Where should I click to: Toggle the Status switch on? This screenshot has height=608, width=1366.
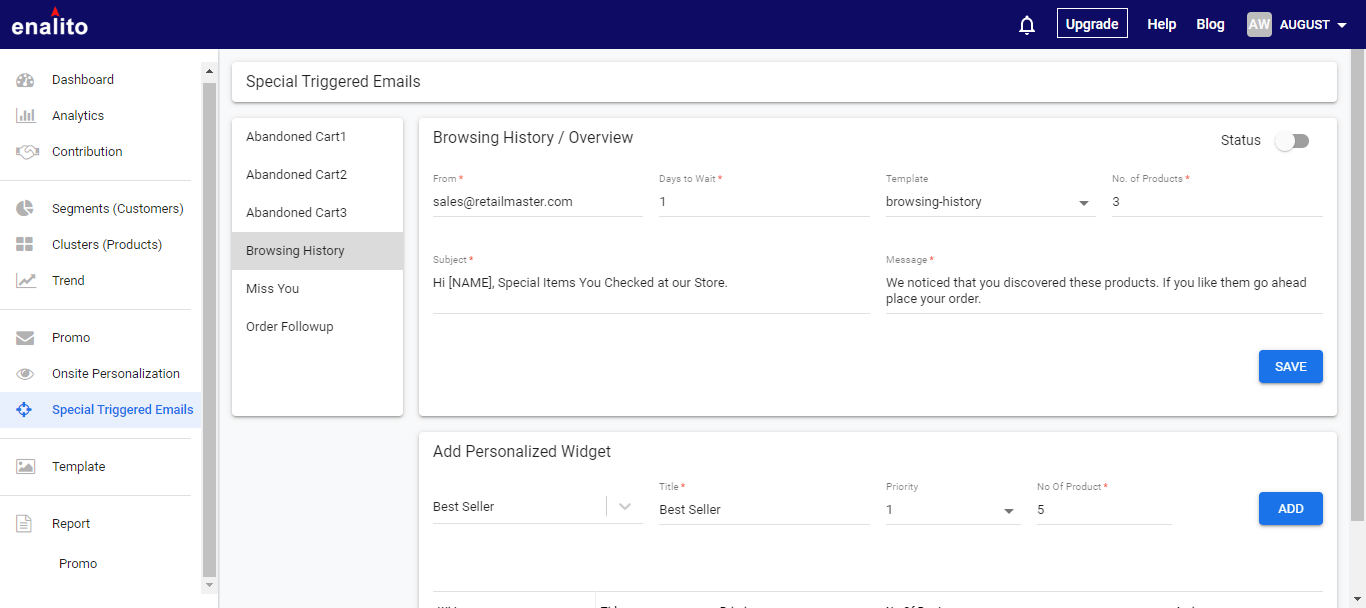(1291, 141)
